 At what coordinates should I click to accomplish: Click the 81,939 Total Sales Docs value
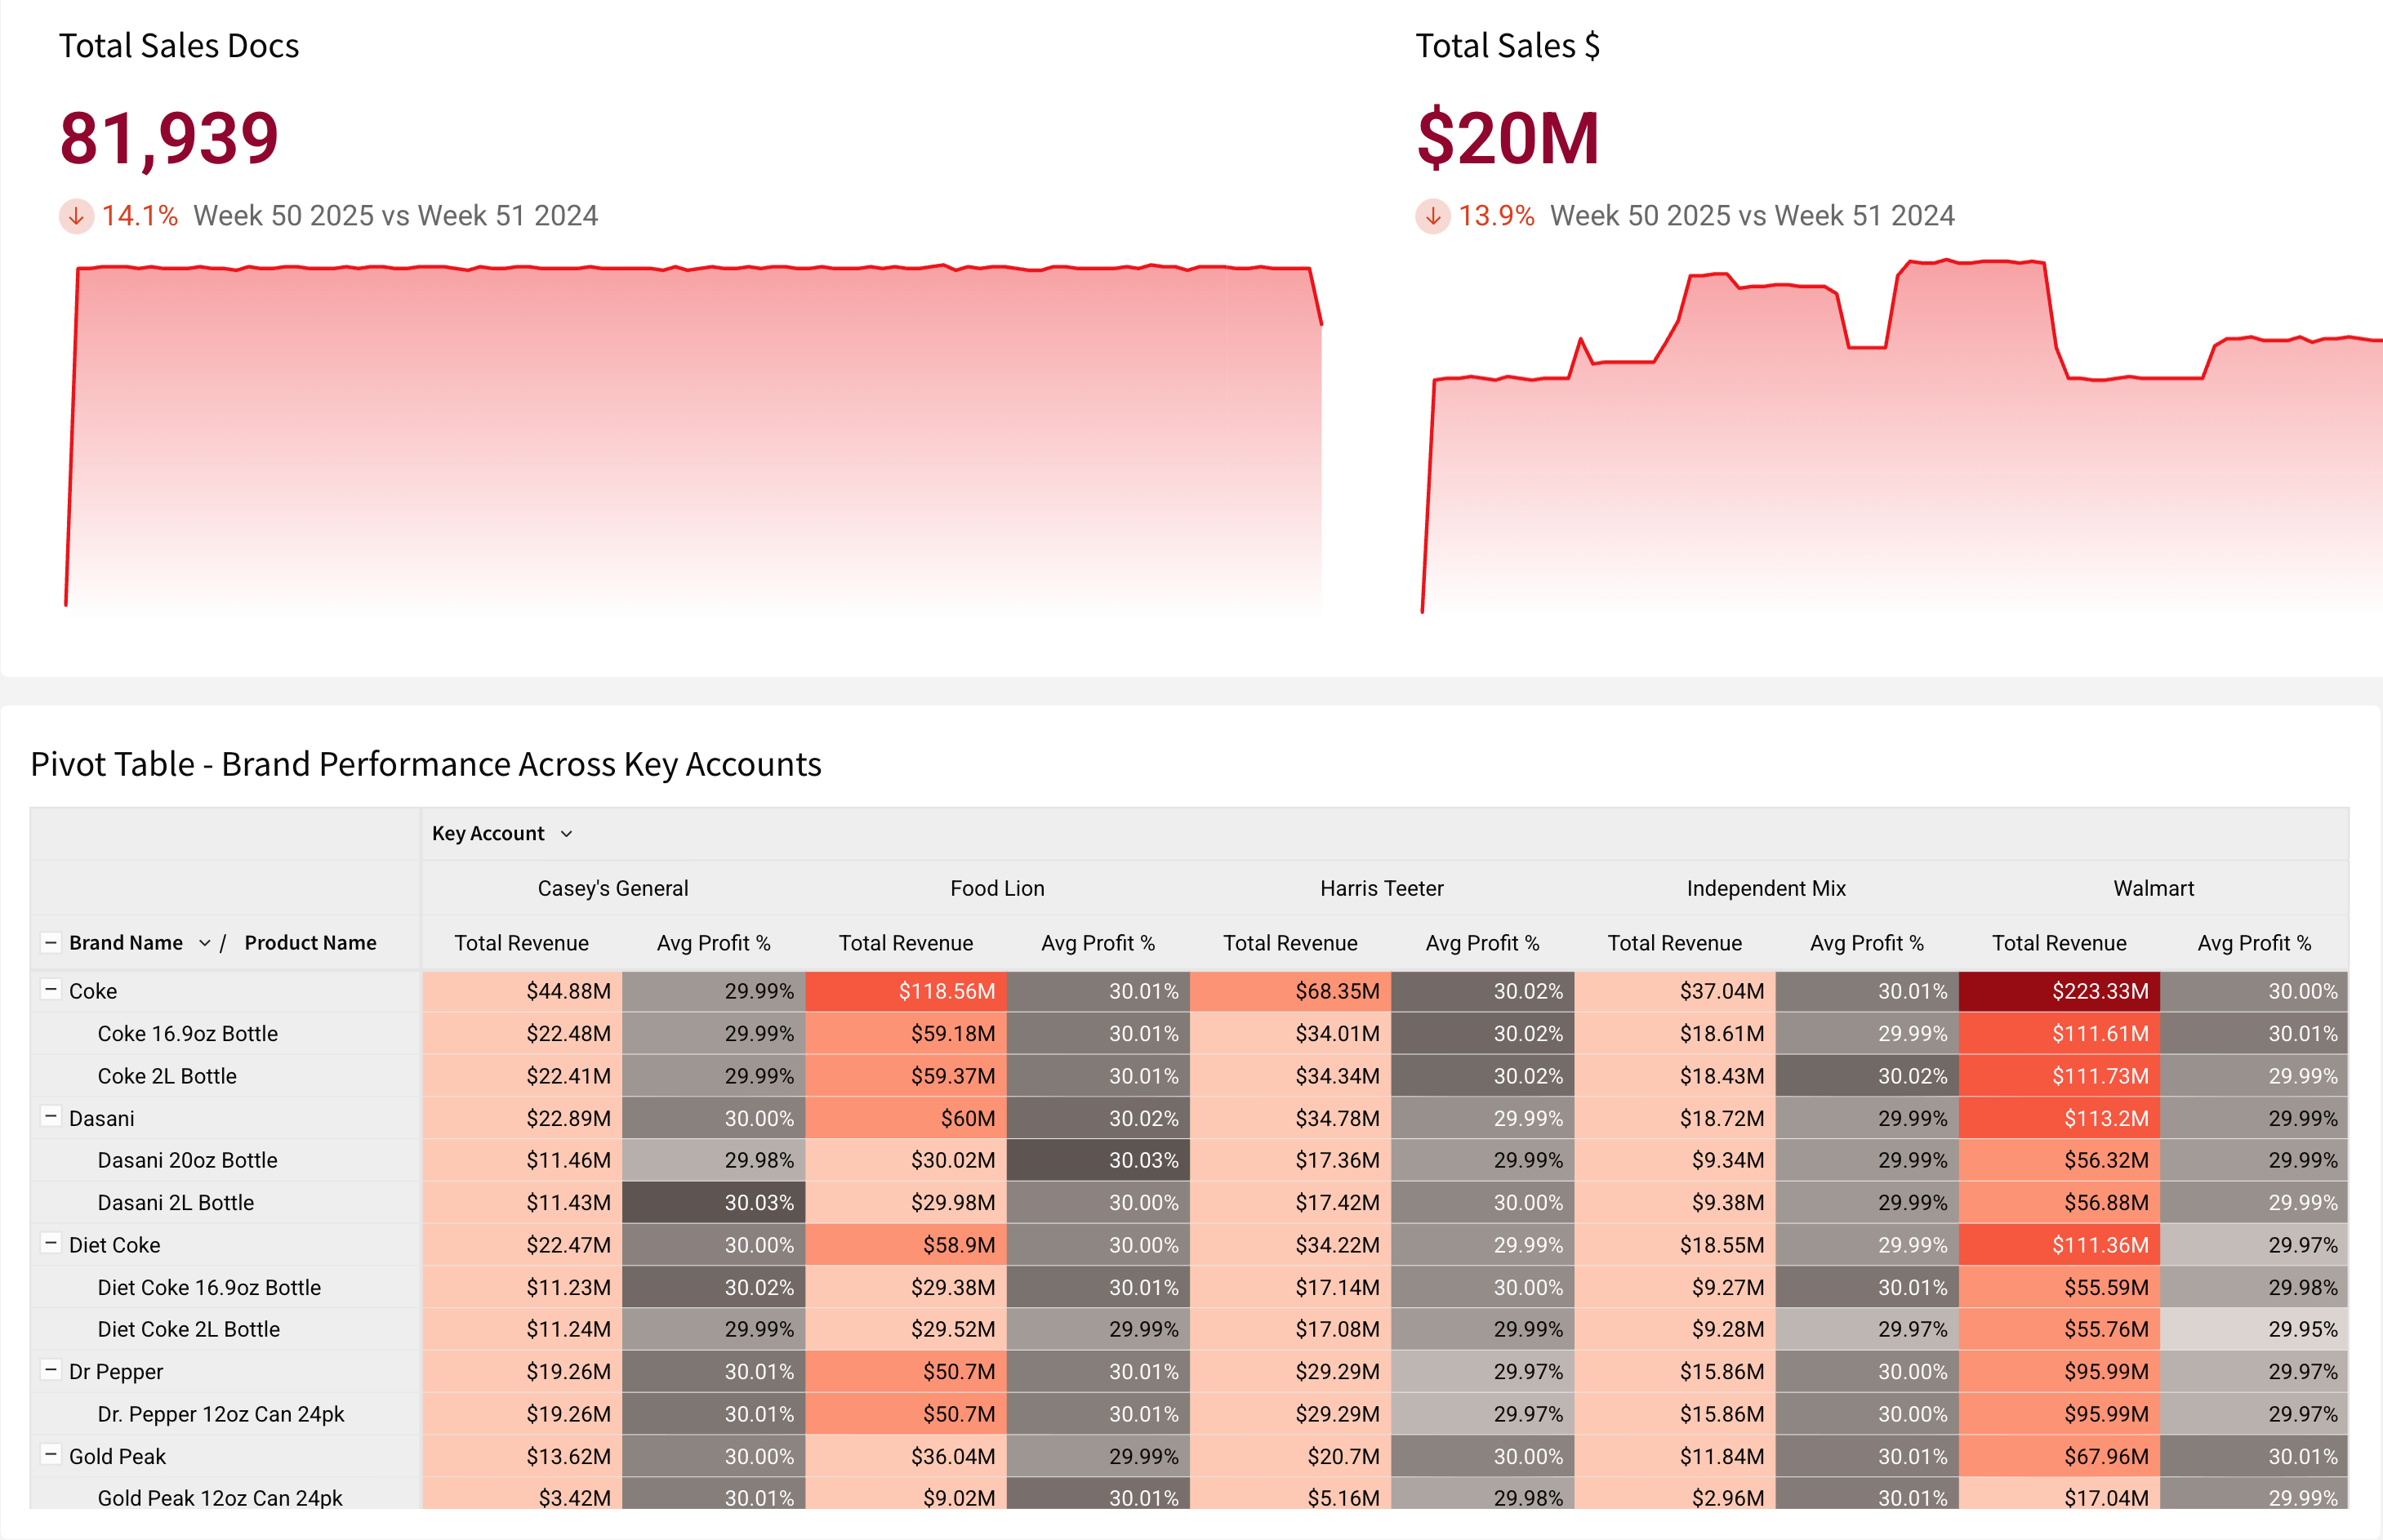pos(169,138)
